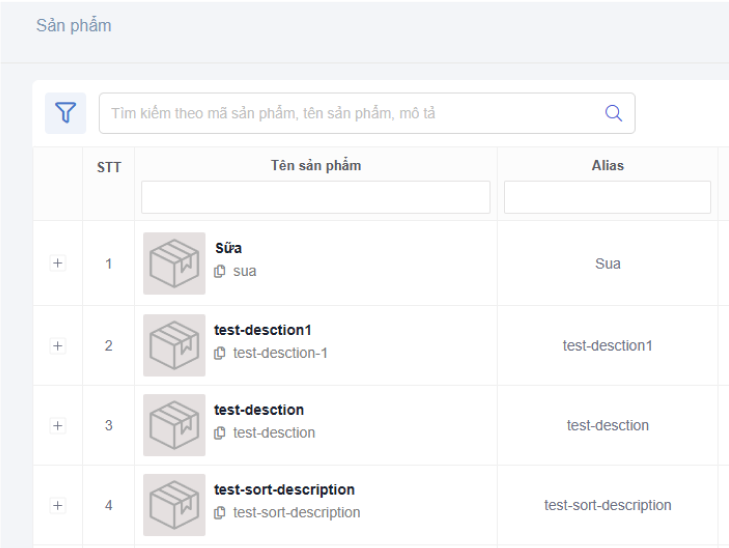The height and width of the screenshot is (548, 729).
Task: Click the Alias column filter input
Action: pyautogui.click(x=607, y=197)
